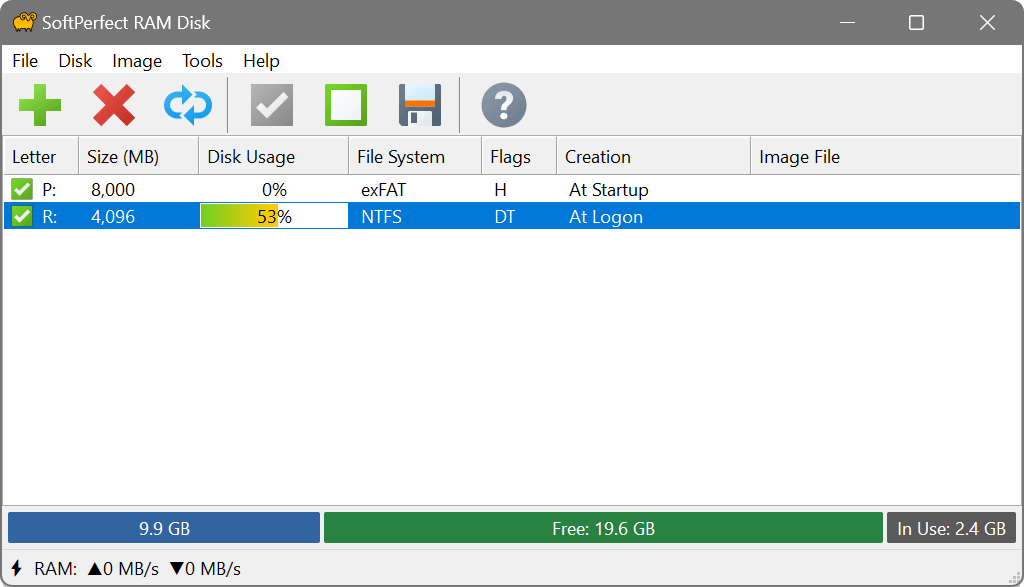The width and height of the screenshot is (1024, 587).
Task: Mount the disk using the checkmark icon
Action: 271,105
